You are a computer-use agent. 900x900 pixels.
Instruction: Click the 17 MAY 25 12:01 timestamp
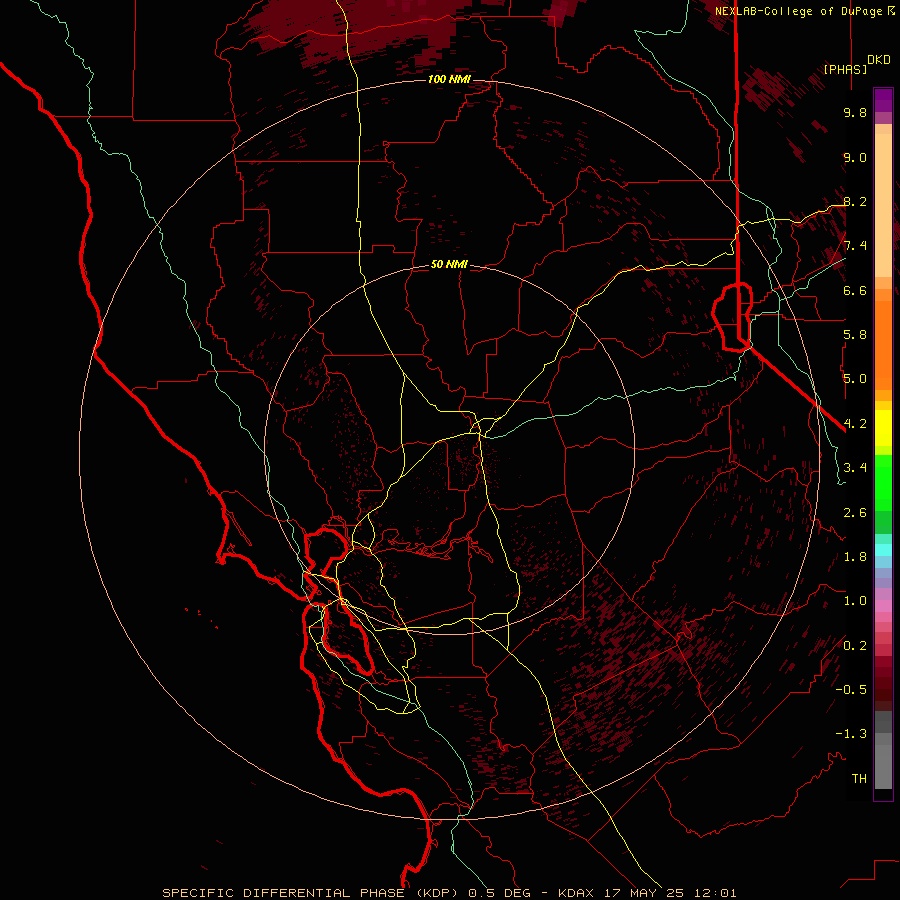(670, 893)
